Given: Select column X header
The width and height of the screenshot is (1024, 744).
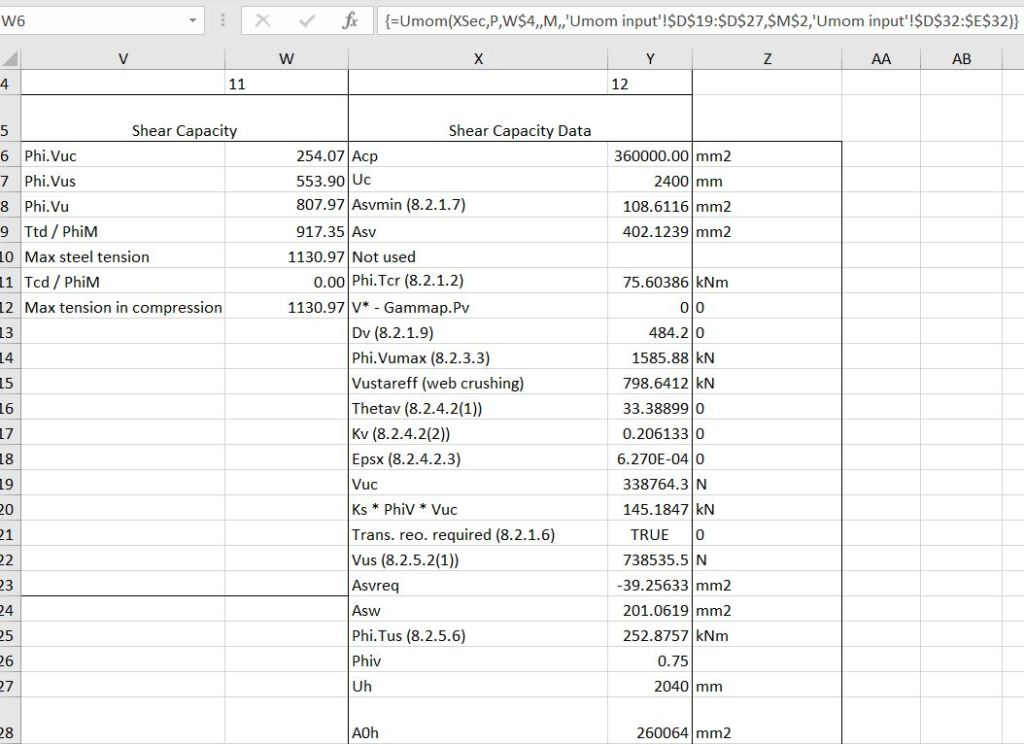Looking at the screenshot, I should [477, 59].
